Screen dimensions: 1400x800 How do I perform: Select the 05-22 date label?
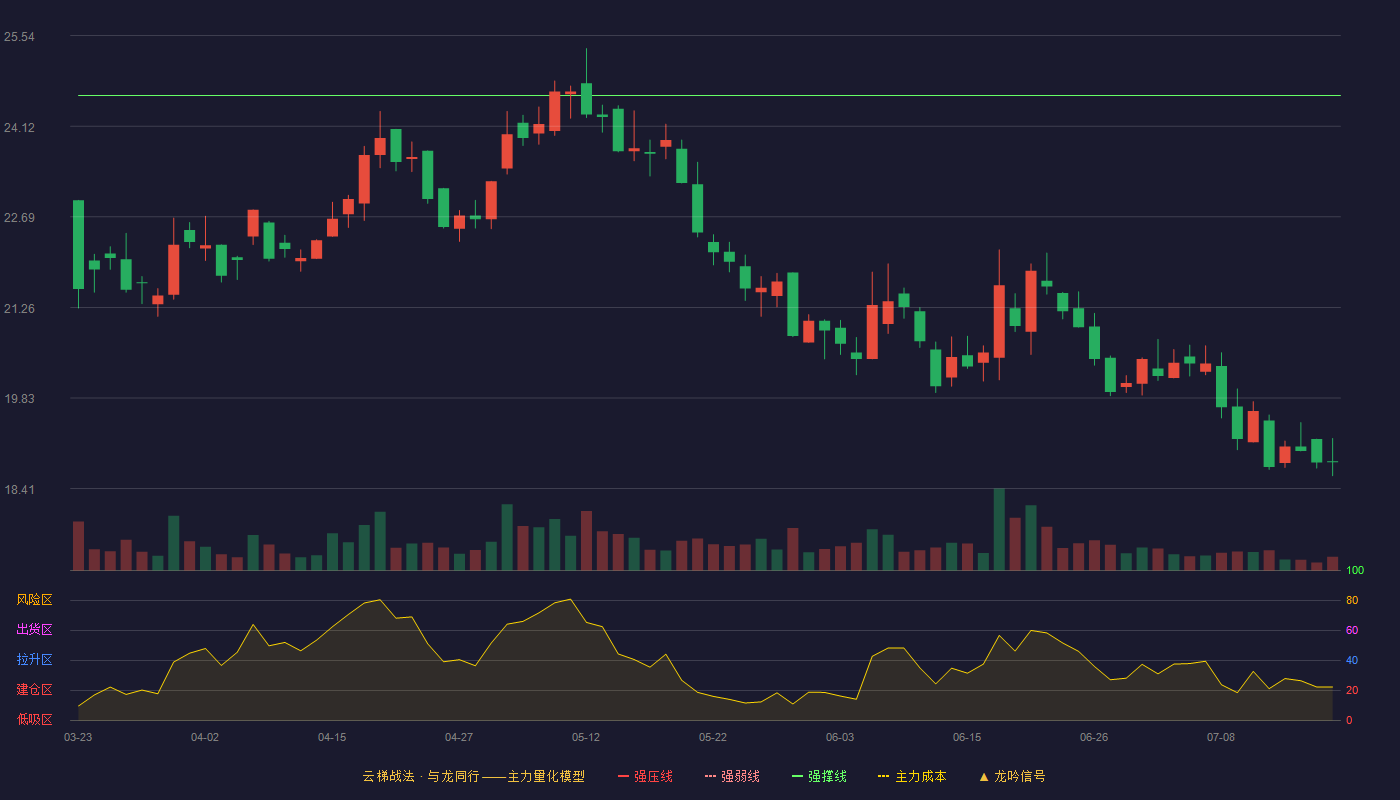713,737
